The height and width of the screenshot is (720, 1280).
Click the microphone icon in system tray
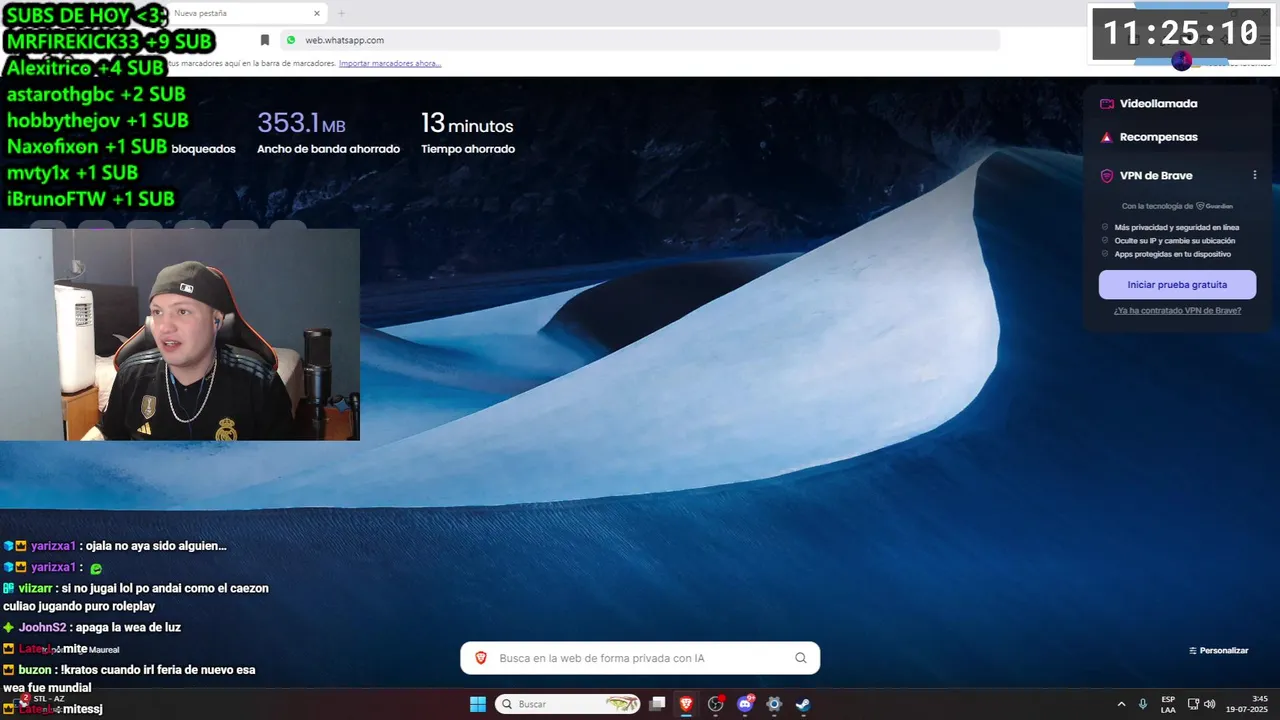1143,704
